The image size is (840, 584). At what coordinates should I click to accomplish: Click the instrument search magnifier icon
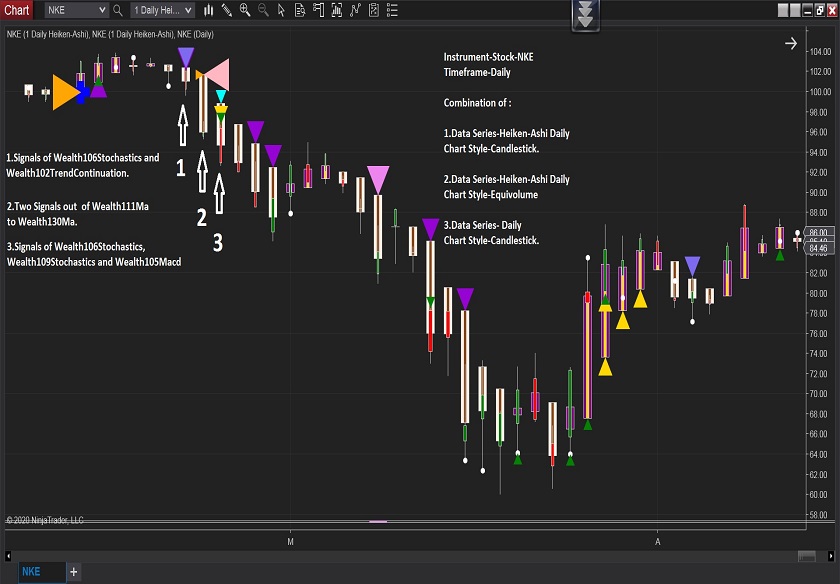118,10
